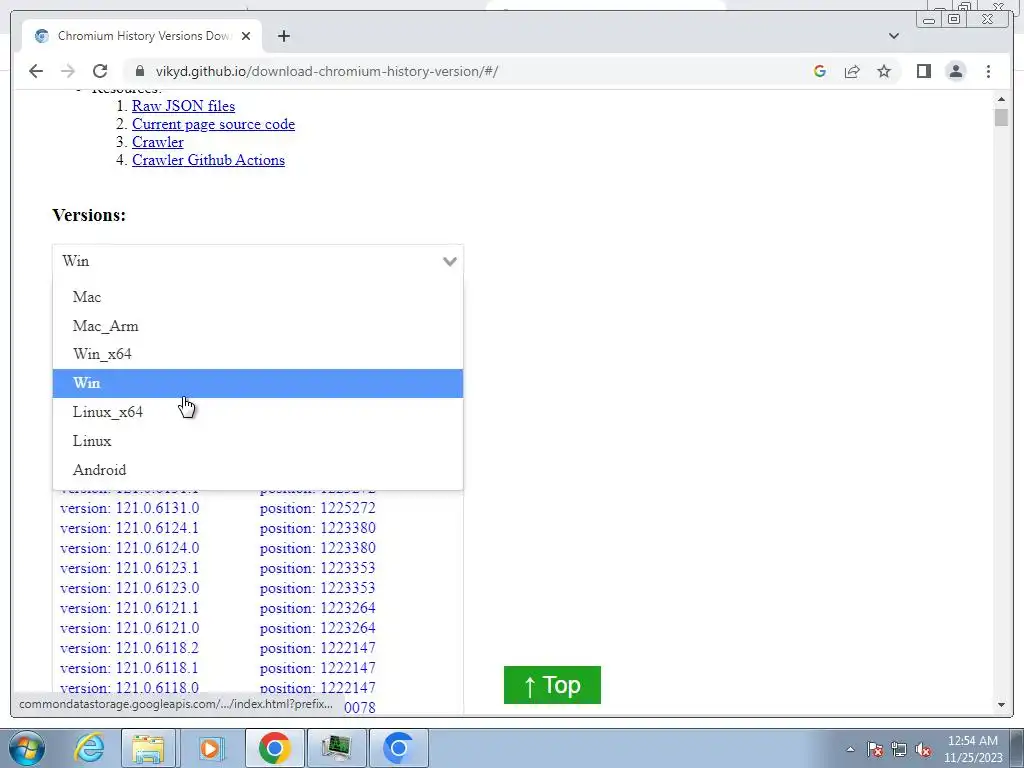View site information lock icon
Viewport: 1024px width, 768px height.
pyautogui.click(x=140, y=71)
